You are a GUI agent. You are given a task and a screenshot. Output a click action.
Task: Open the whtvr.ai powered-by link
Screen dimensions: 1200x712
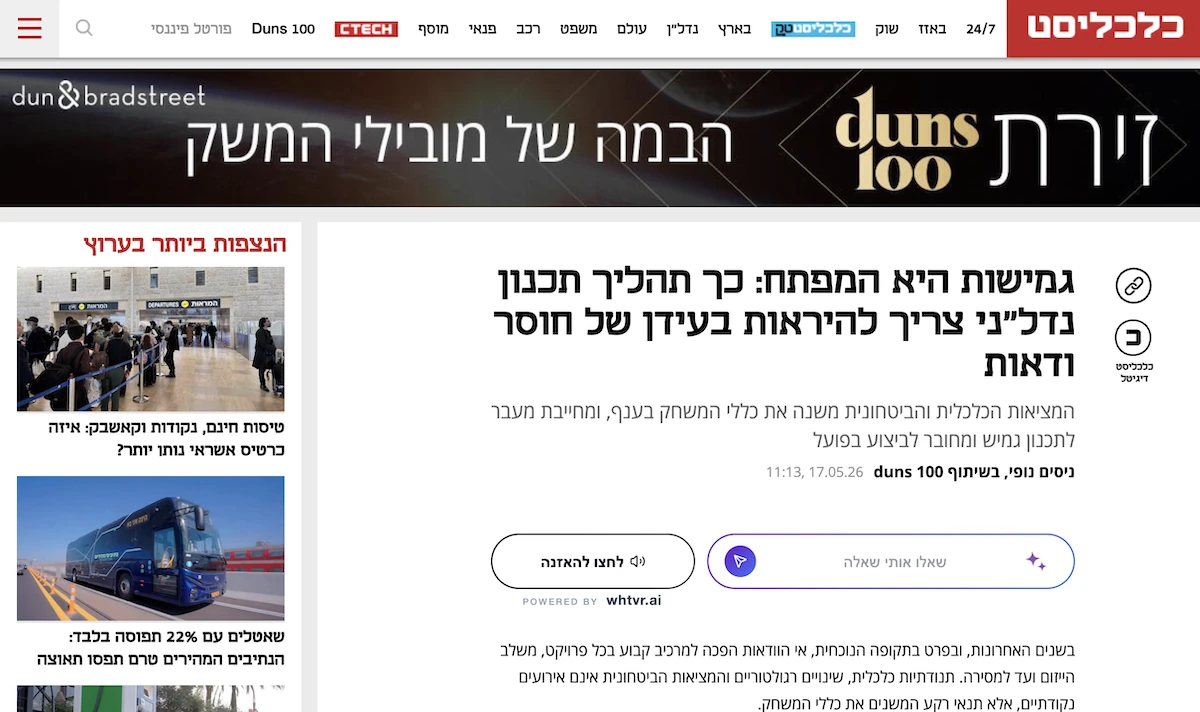[x=634, y=601]
